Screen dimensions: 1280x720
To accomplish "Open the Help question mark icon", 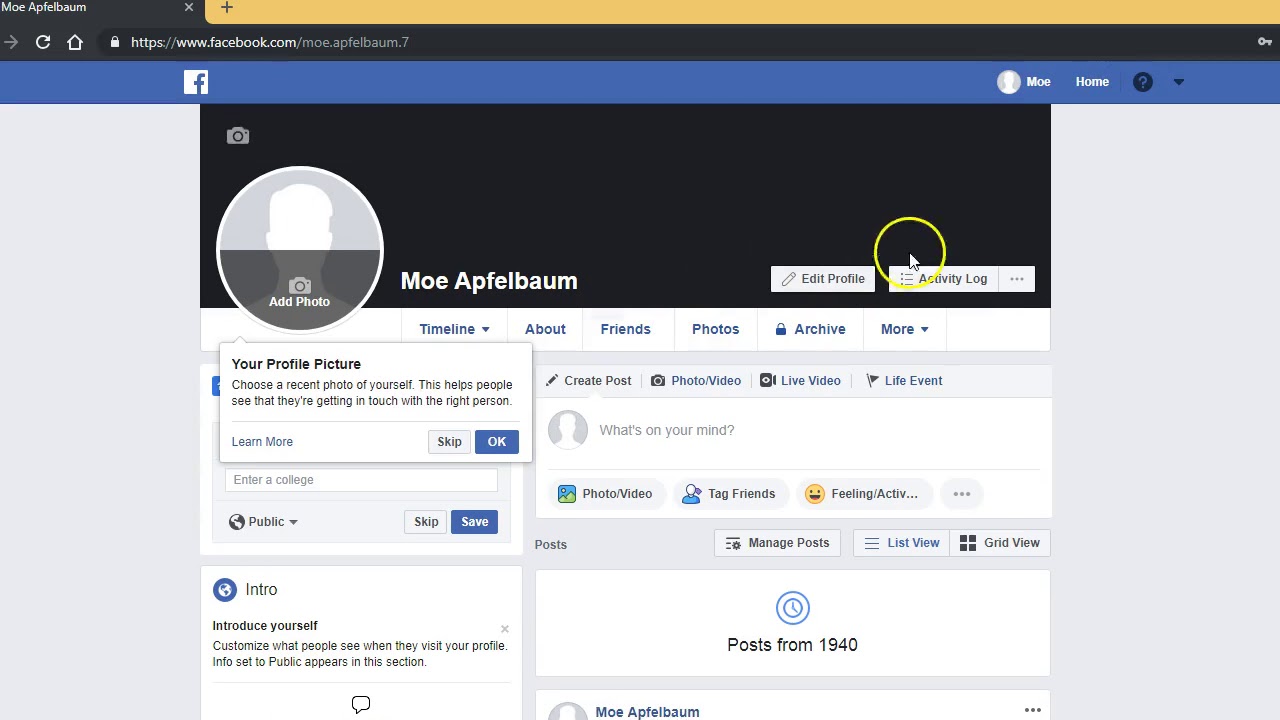I will (x=1143, y=82).
